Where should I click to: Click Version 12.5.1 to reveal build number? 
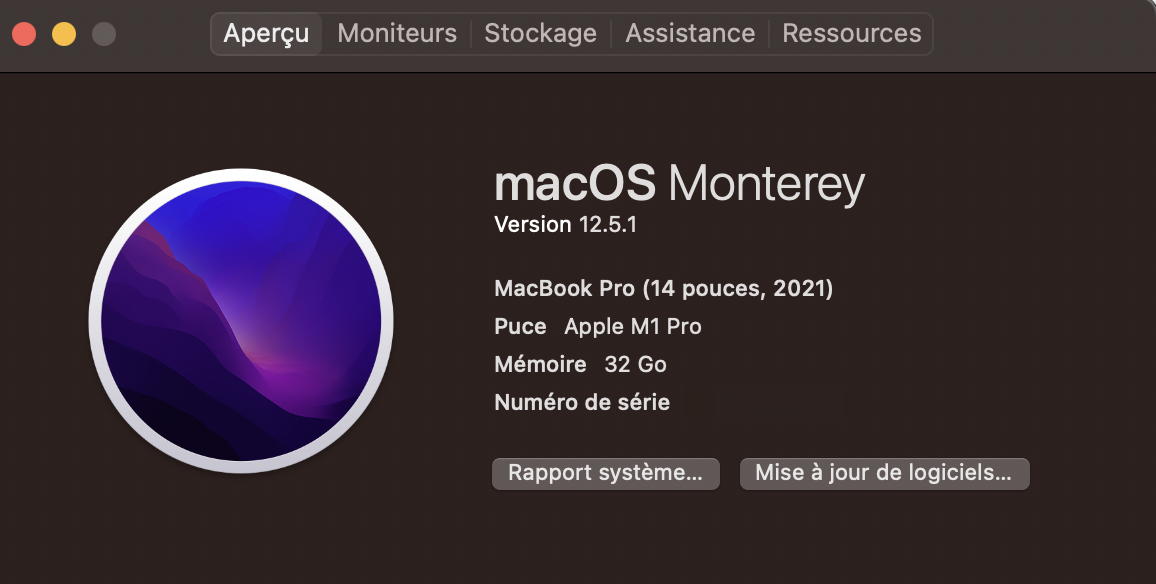(565, 225)
